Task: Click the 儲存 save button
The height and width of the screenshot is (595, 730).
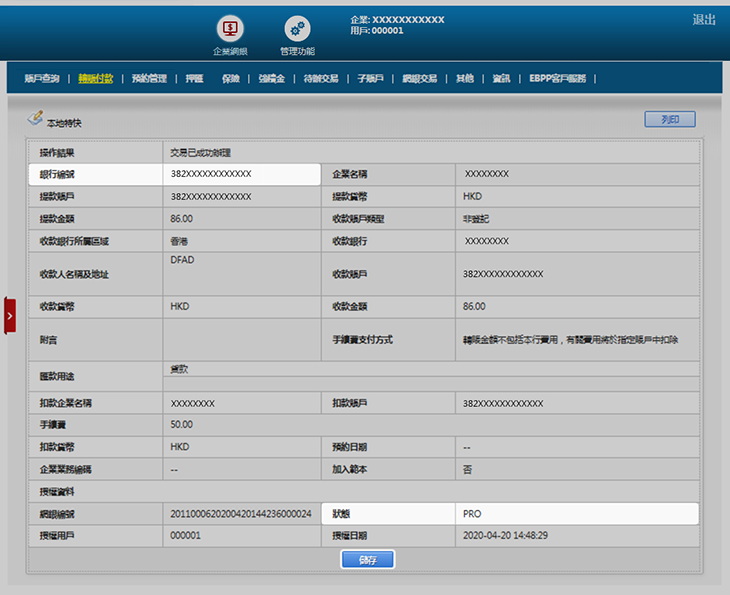Action: click(367, 560)
